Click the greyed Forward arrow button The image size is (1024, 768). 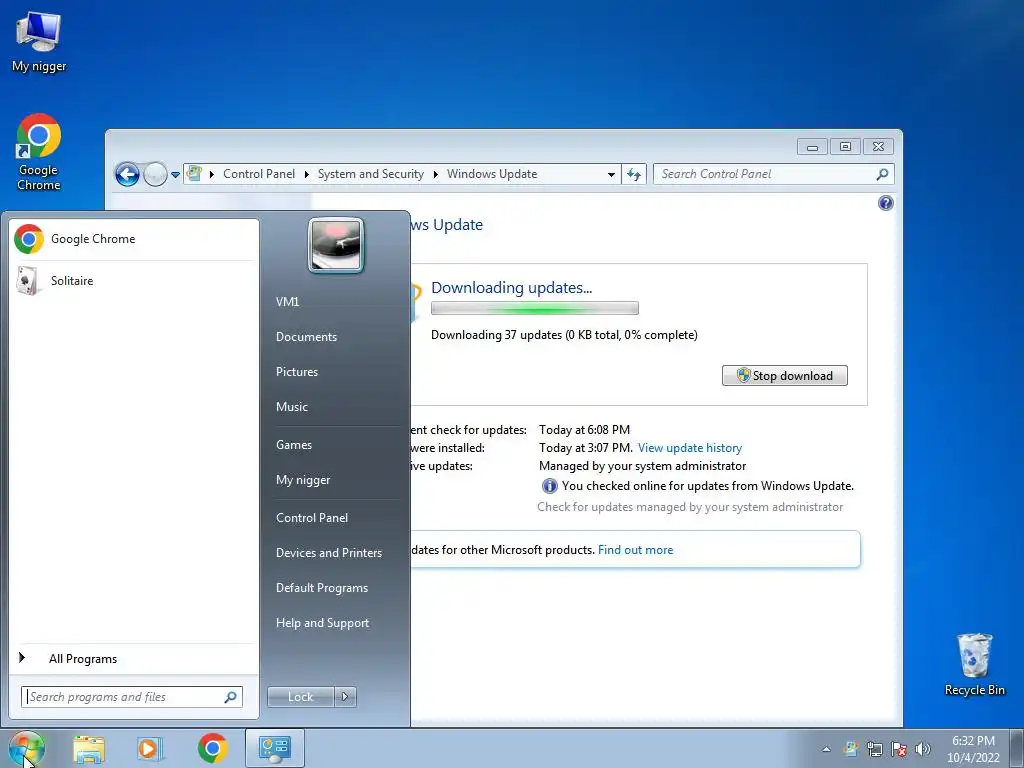(x=155, y=174)
